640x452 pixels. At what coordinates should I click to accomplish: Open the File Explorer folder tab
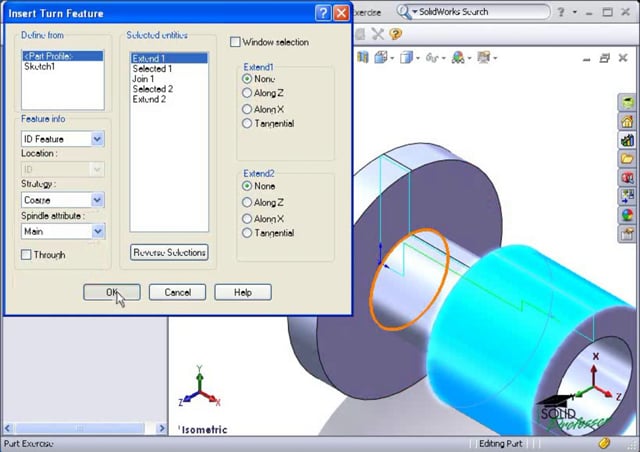[627, 158]
